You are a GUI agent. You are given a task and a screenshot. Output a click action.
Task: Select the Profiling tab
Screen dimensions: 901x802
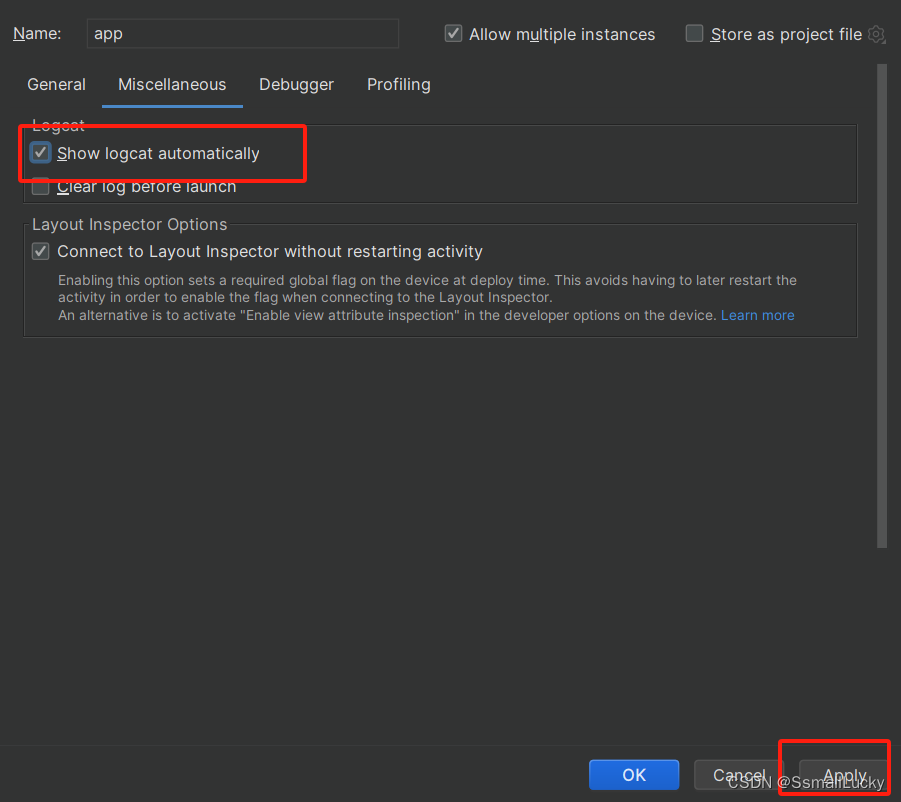(398, 85)
